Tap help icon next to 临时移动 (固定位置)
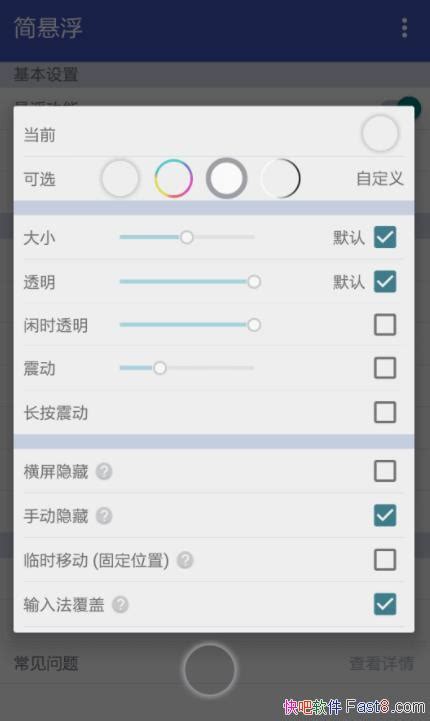The width and height of the screenshot is (430, 721). (185, 560)
